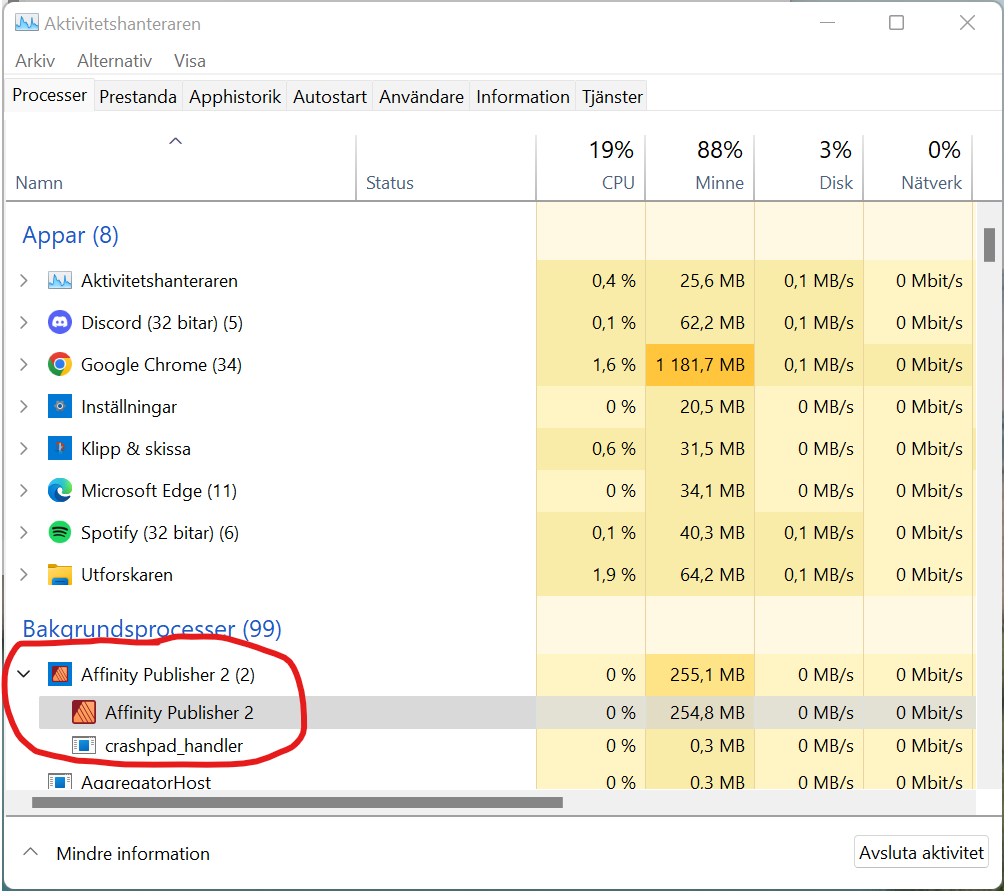Click the Aktivitetshanteraren app icon in the Appar list

coord(60,280)
